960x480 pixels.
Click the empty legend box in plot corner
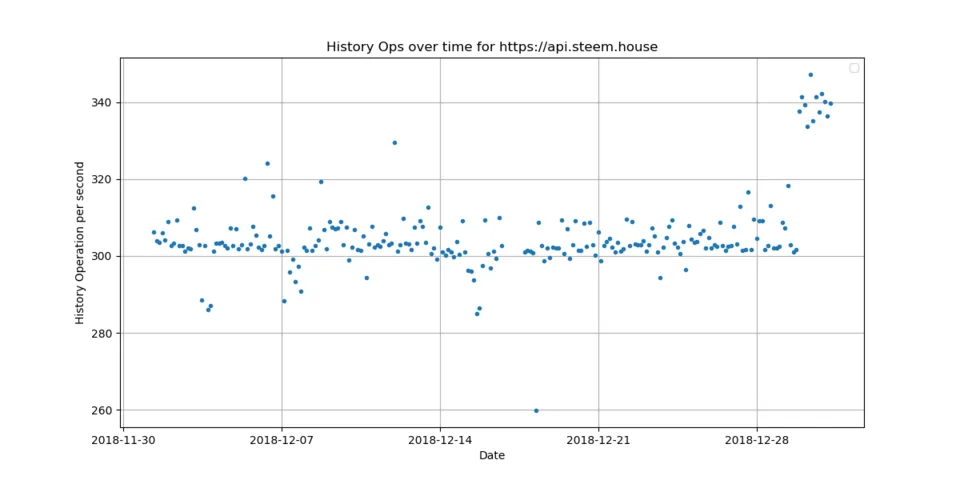tap(854, 68)
